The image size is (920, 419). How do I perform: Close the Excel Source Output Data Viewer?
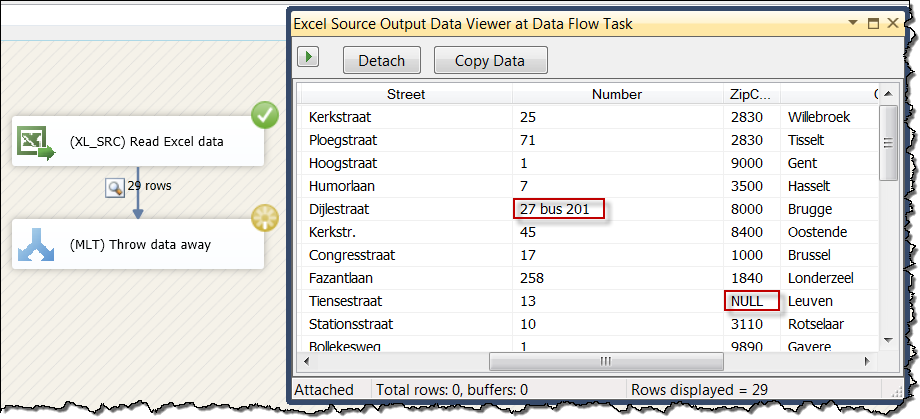coord(892,23)
